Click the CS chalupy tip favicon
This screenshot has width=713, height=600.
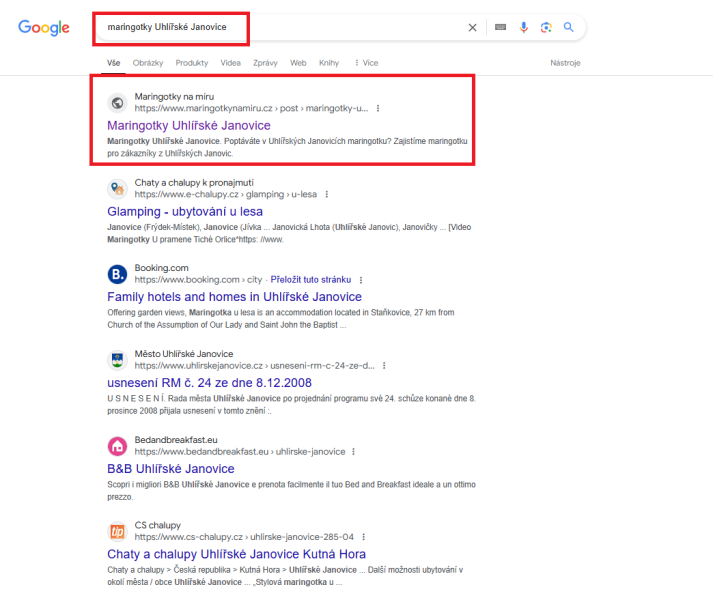click(118, 531)
